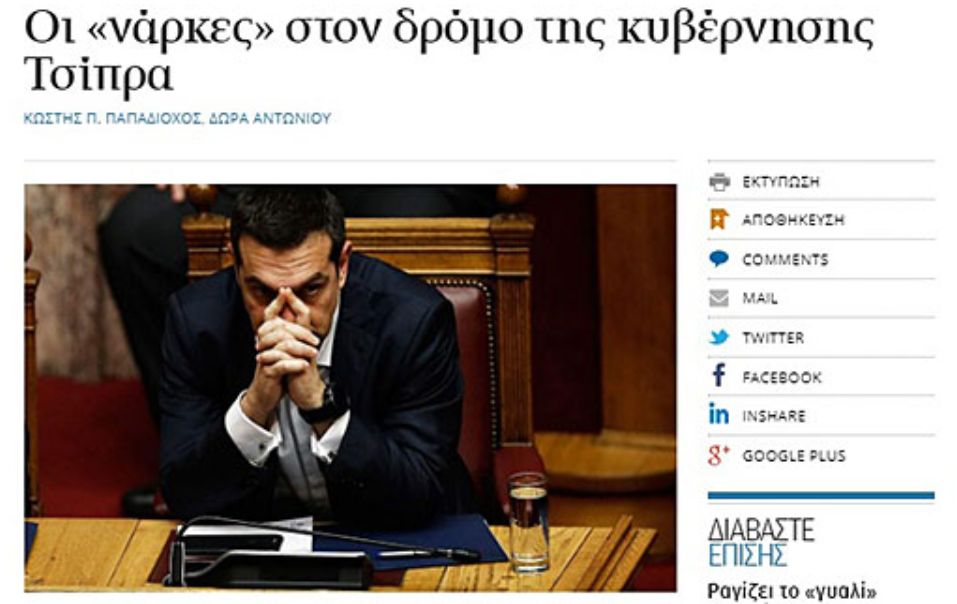Click the LinkedIn in icon
Image resolution: width=957 pixels, height=604 pixels.
(719, 415)
